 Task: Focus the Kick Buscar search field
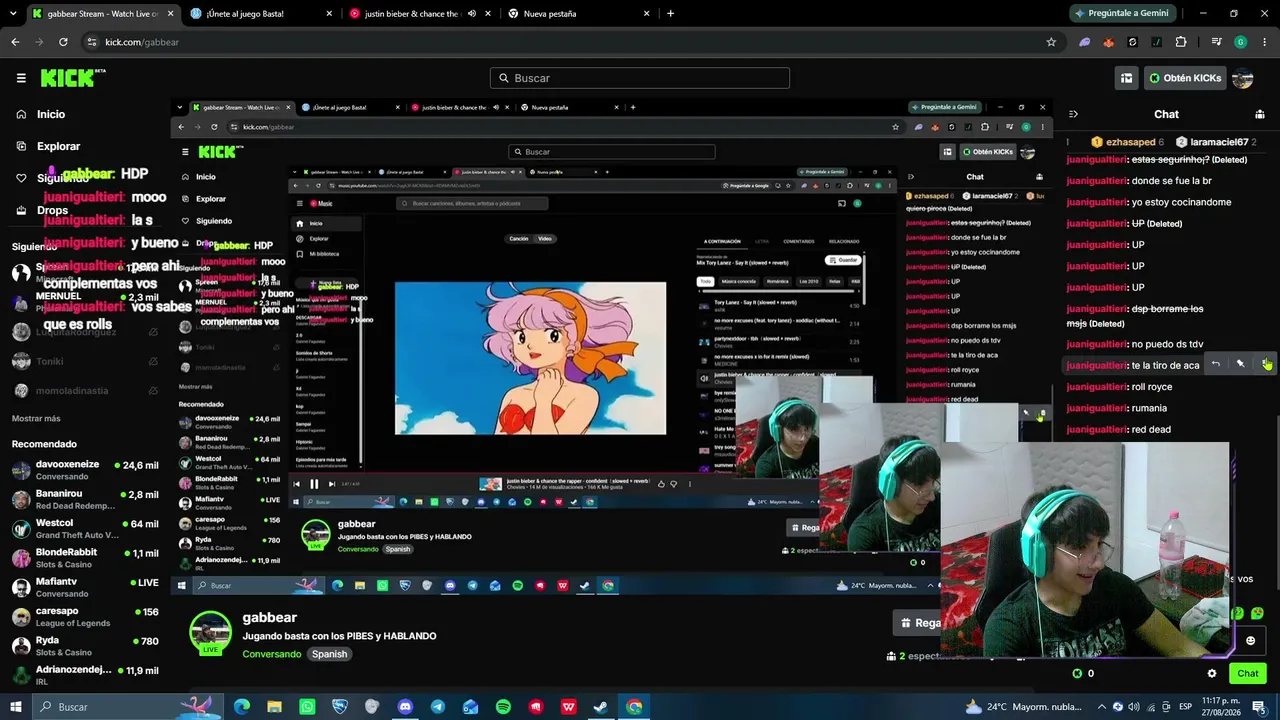(x=640, y=78)
